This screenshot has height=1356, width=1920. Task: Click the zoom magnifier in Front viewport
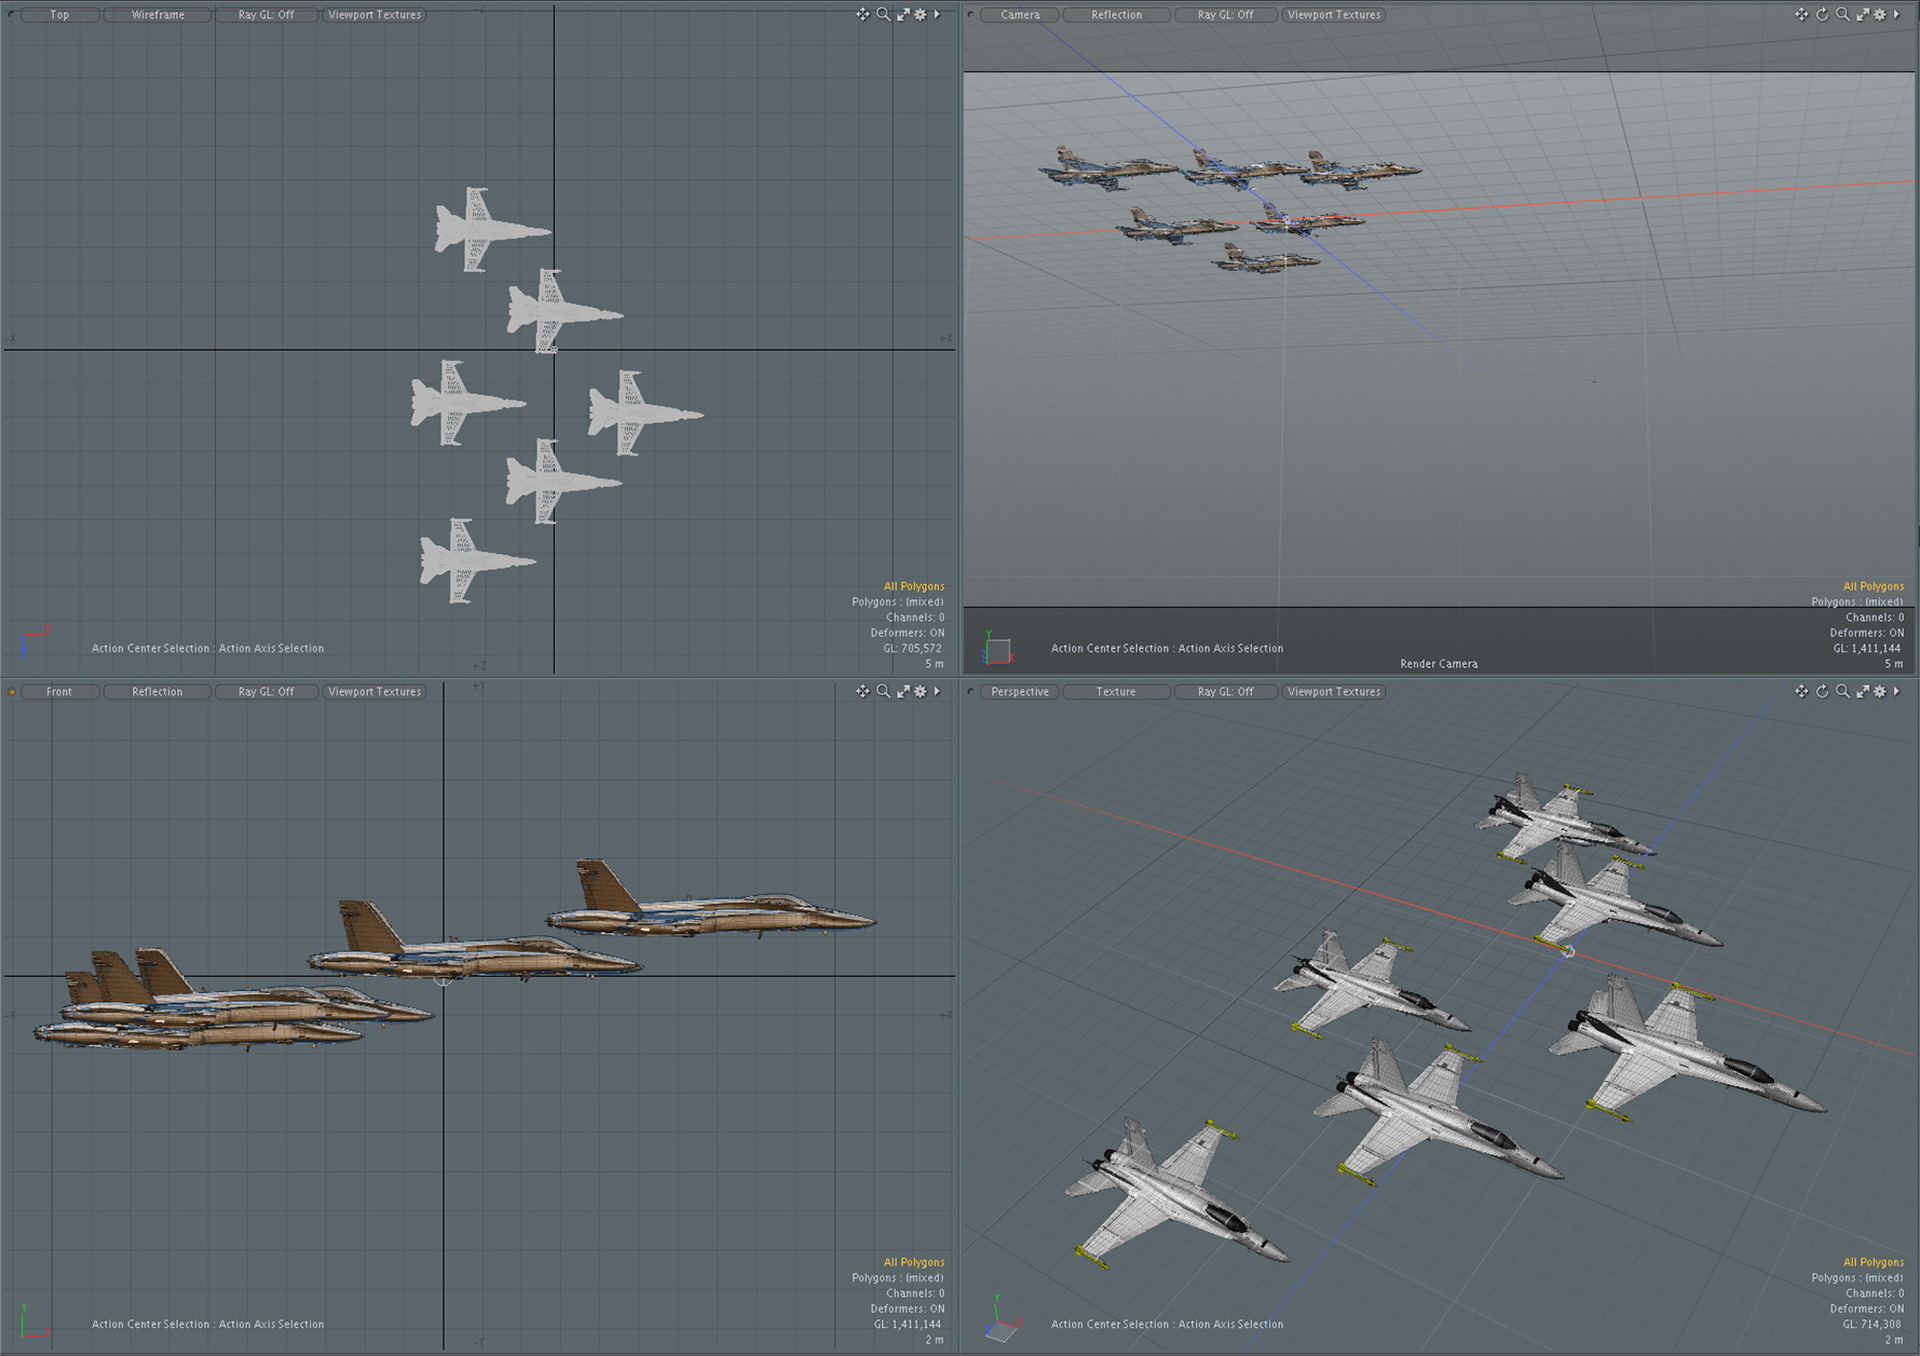click(883, 691)
